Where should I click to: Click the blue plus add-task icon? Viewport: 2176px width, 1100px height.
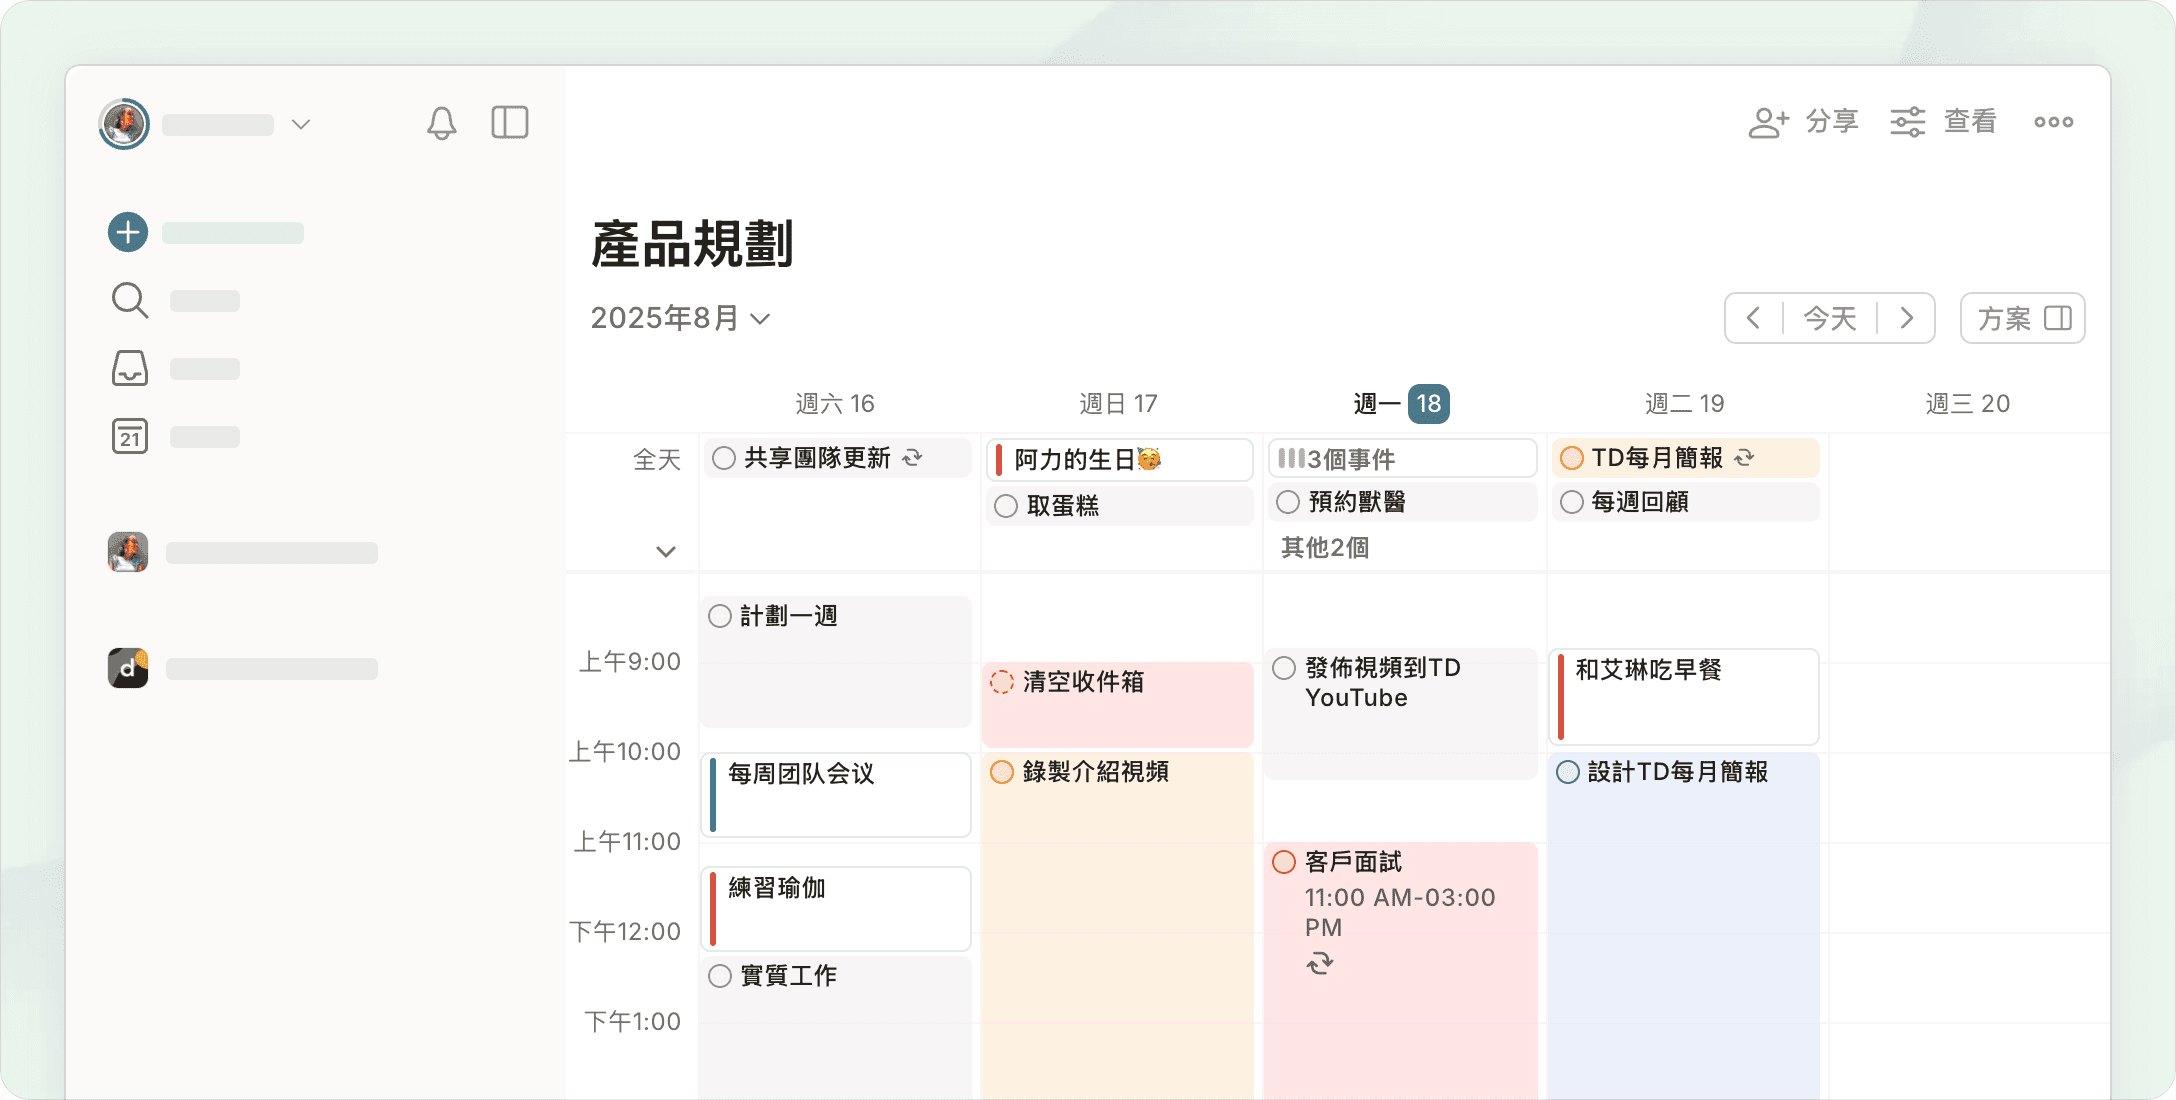pos(128,232)
